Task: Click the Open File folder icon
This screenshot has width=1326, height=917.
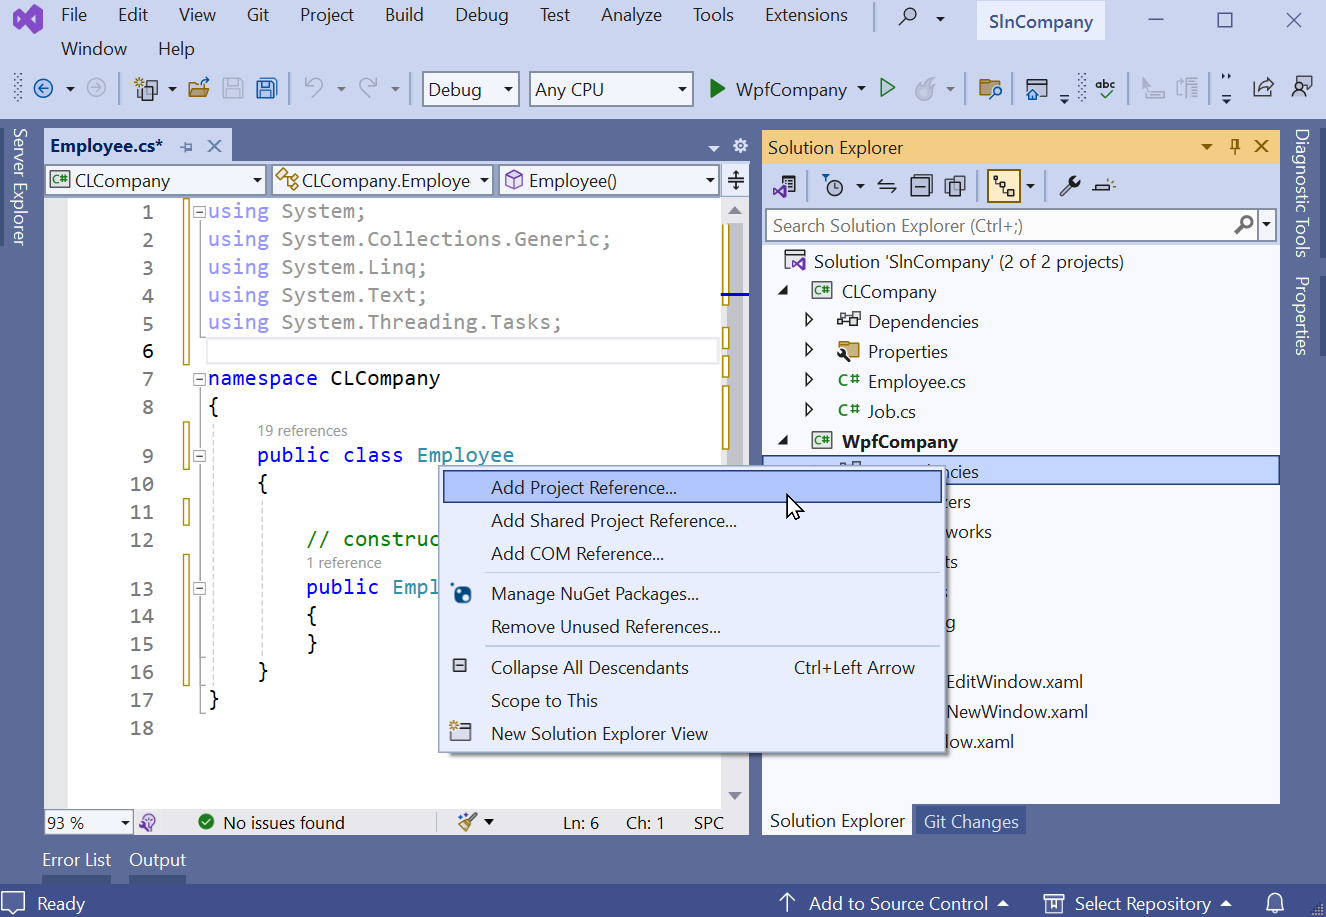Action: pos(199,89)
